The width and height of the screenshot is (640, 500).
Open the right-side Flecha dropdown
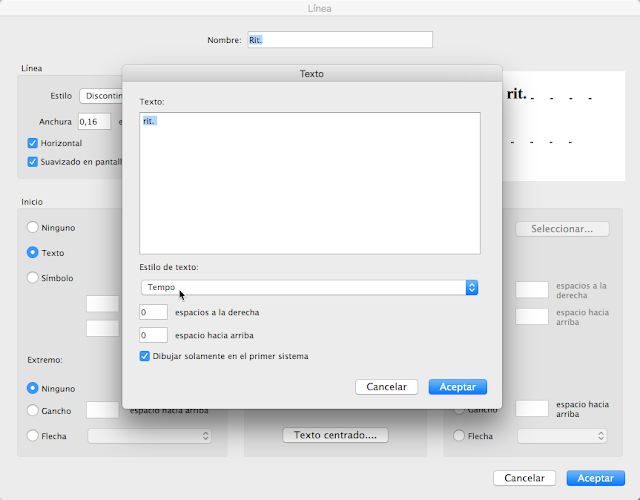(x=562, y=436)
